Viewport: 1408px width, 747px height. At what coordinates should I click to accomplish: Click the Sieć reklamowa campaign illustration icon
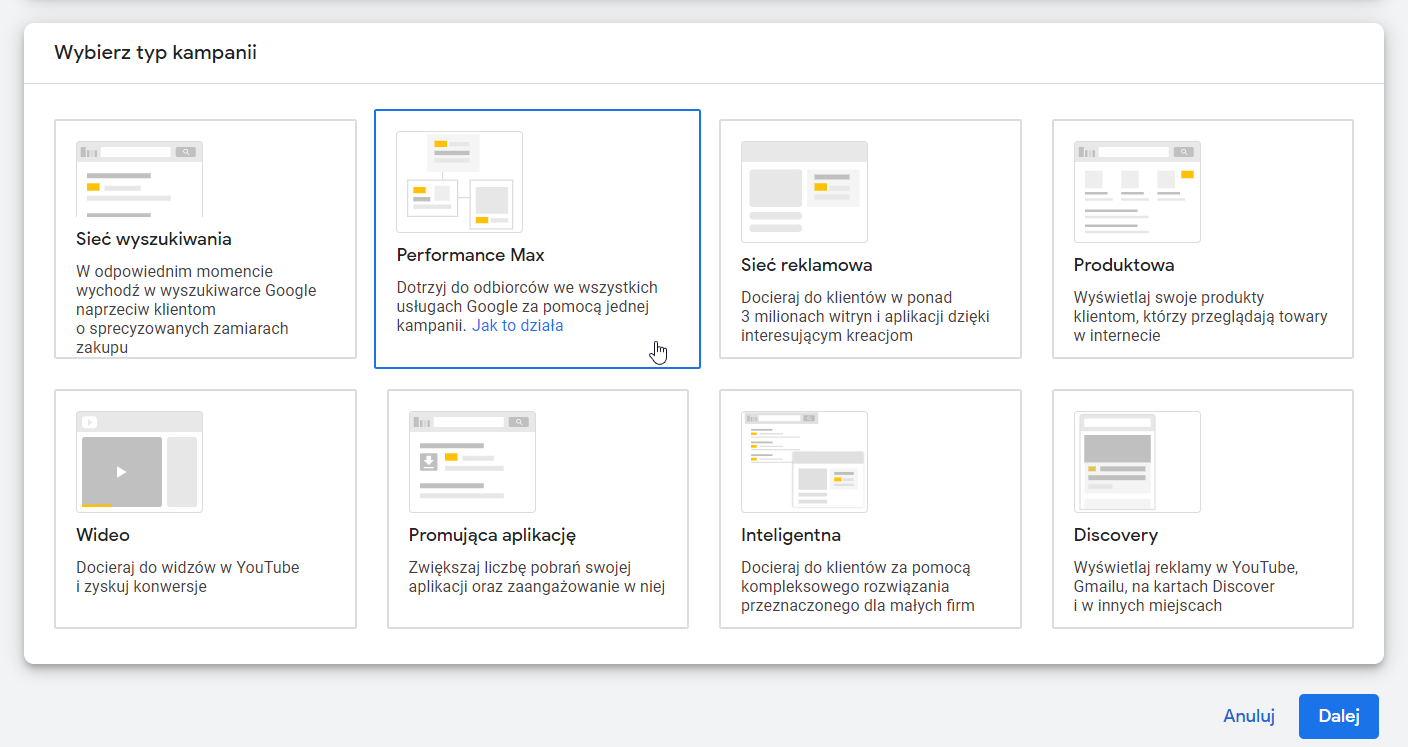point(804,192)
